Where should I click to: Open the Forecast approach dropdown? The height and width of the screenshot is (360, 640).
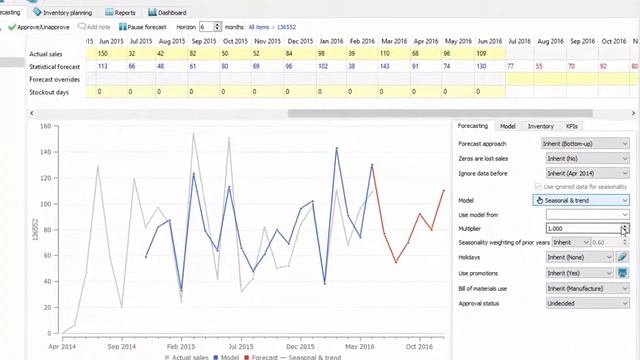(585, 144)
